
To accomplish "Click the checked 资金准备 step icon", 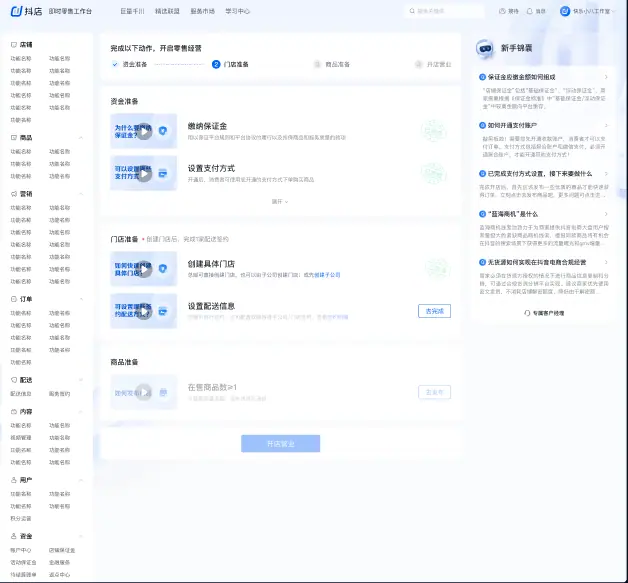I will pyautogui.click(x=115, y=64).
